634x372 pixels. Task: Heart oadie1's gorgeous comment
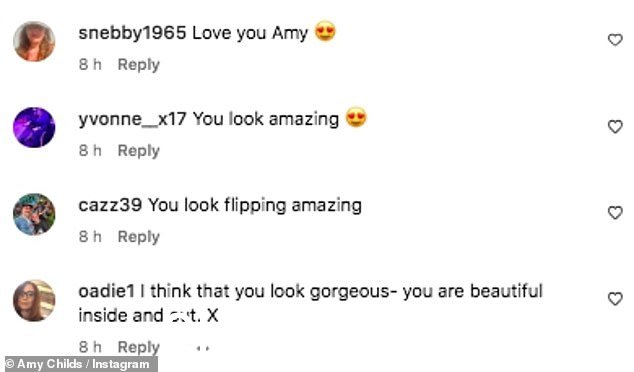pyautogui.click(x=615, y=299)
